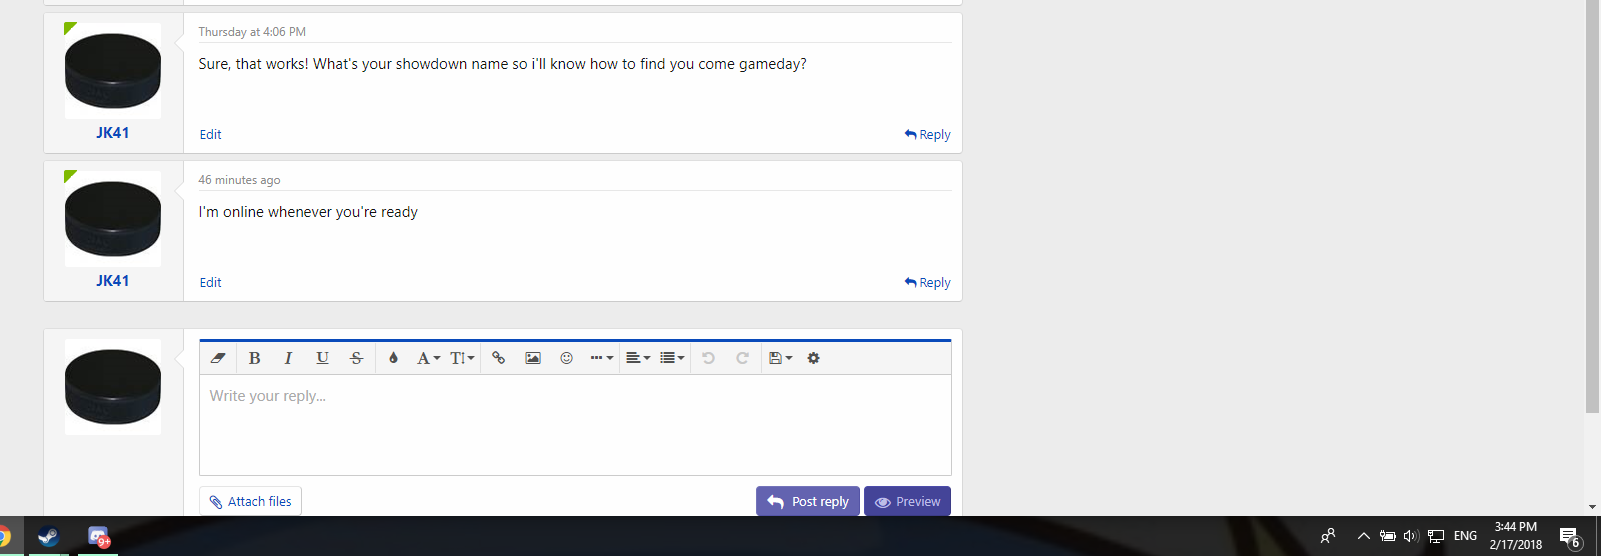Toggle strikethrough formatting in reply editor

[x=356, y=358]
